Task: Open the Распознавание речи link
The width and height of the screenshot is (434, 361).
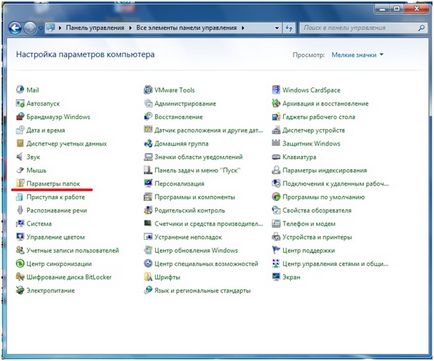Action: 57,210
